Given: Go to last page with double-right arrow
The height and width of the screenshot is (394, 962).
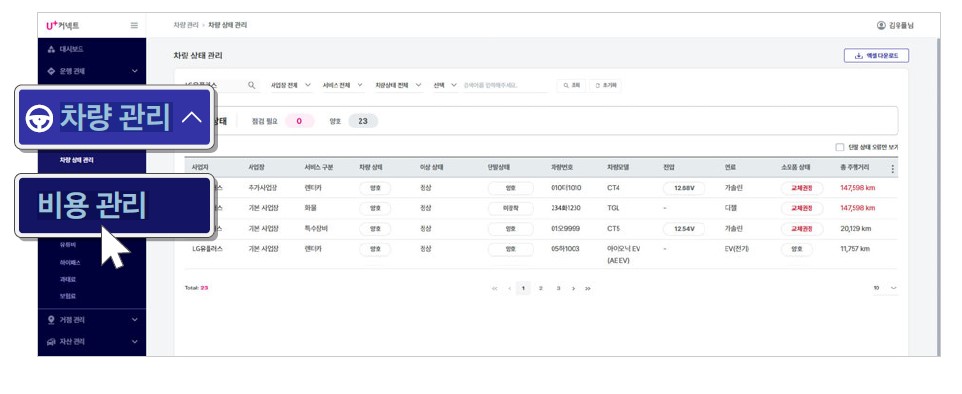Looking at the screenshot, I should tap(588, 288).
